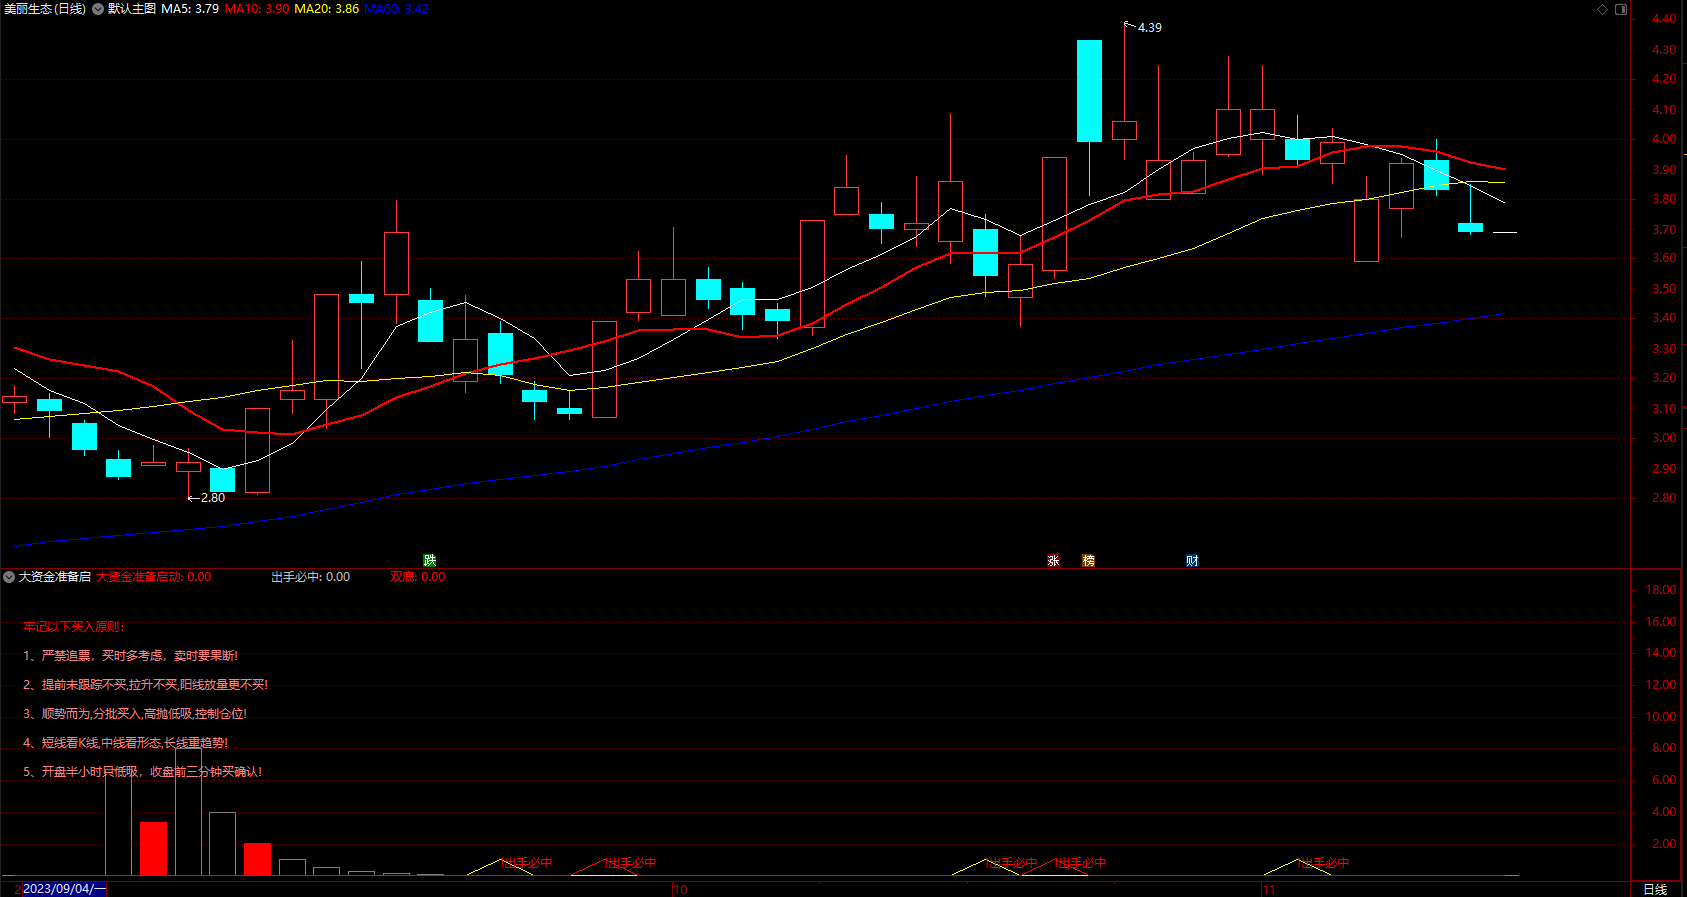Screen dimensions: 1687x897
Task: Click the 2.80 low price label
Action: [213, 498]
